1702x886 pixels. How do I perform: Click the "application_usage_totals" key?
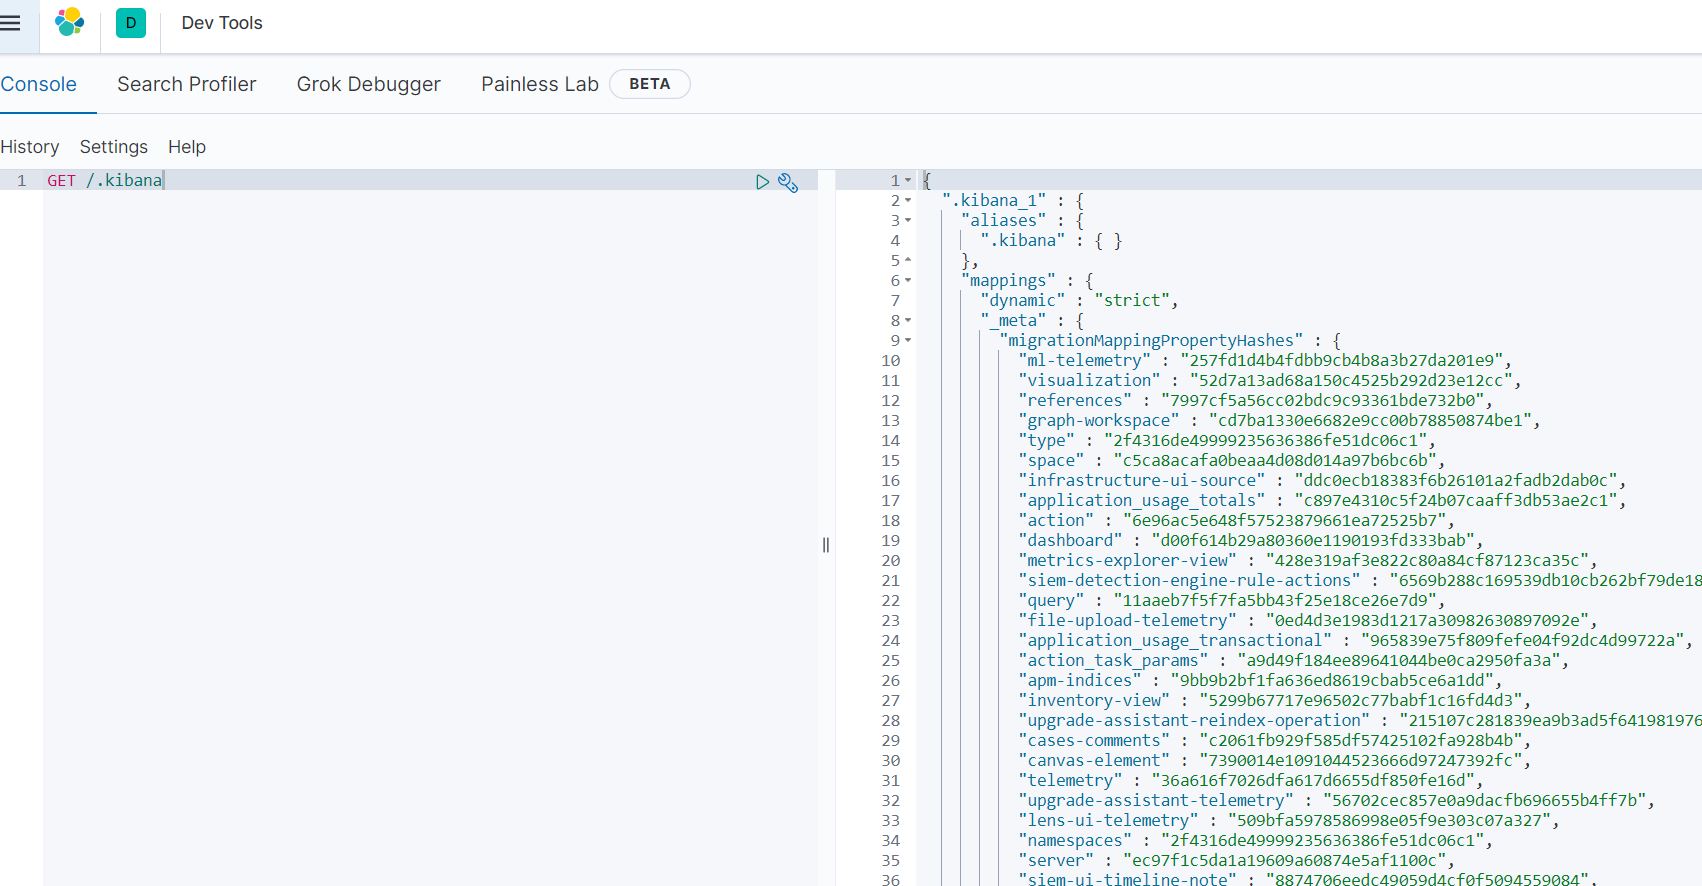click(x=1142, y=500)
